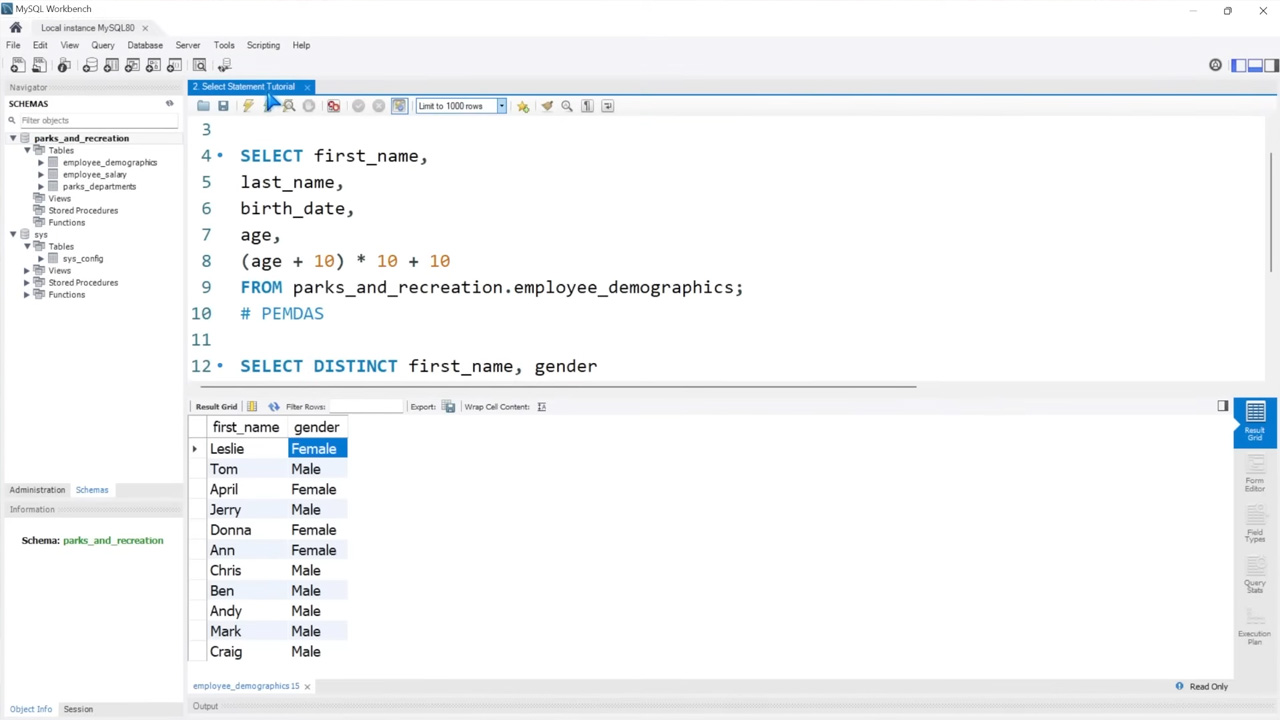Image resolution: width=1280 pixels, height=720 pixels.
Task: Open the server inspector icon in toolbar
Action: click(x=64, y=66)
